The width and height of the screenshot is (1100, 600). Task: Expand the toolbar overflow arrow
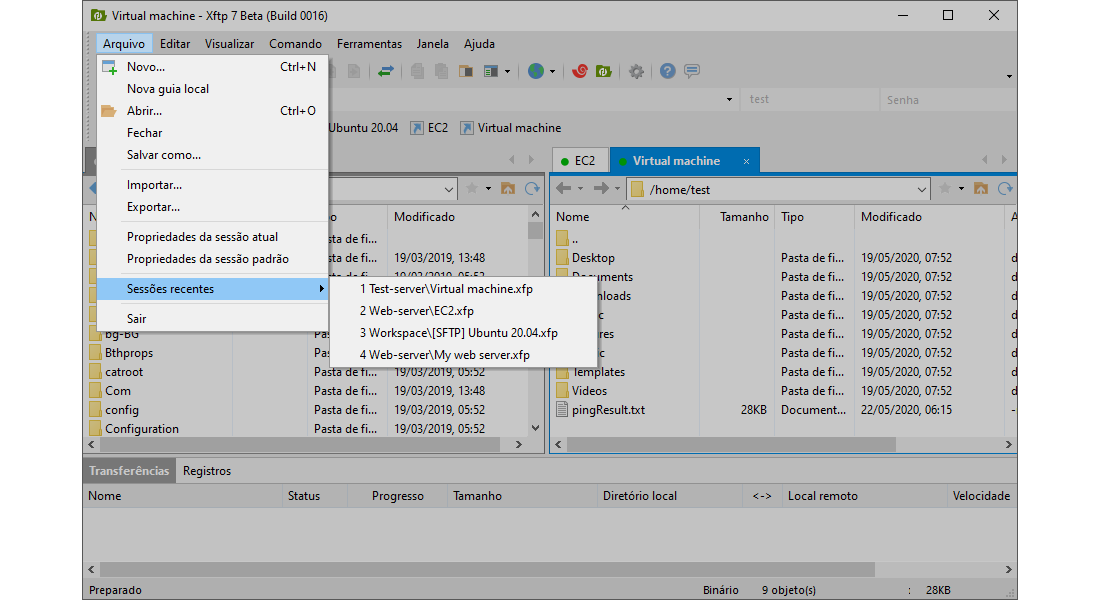pyautogui.click(x=1009, y=76)
